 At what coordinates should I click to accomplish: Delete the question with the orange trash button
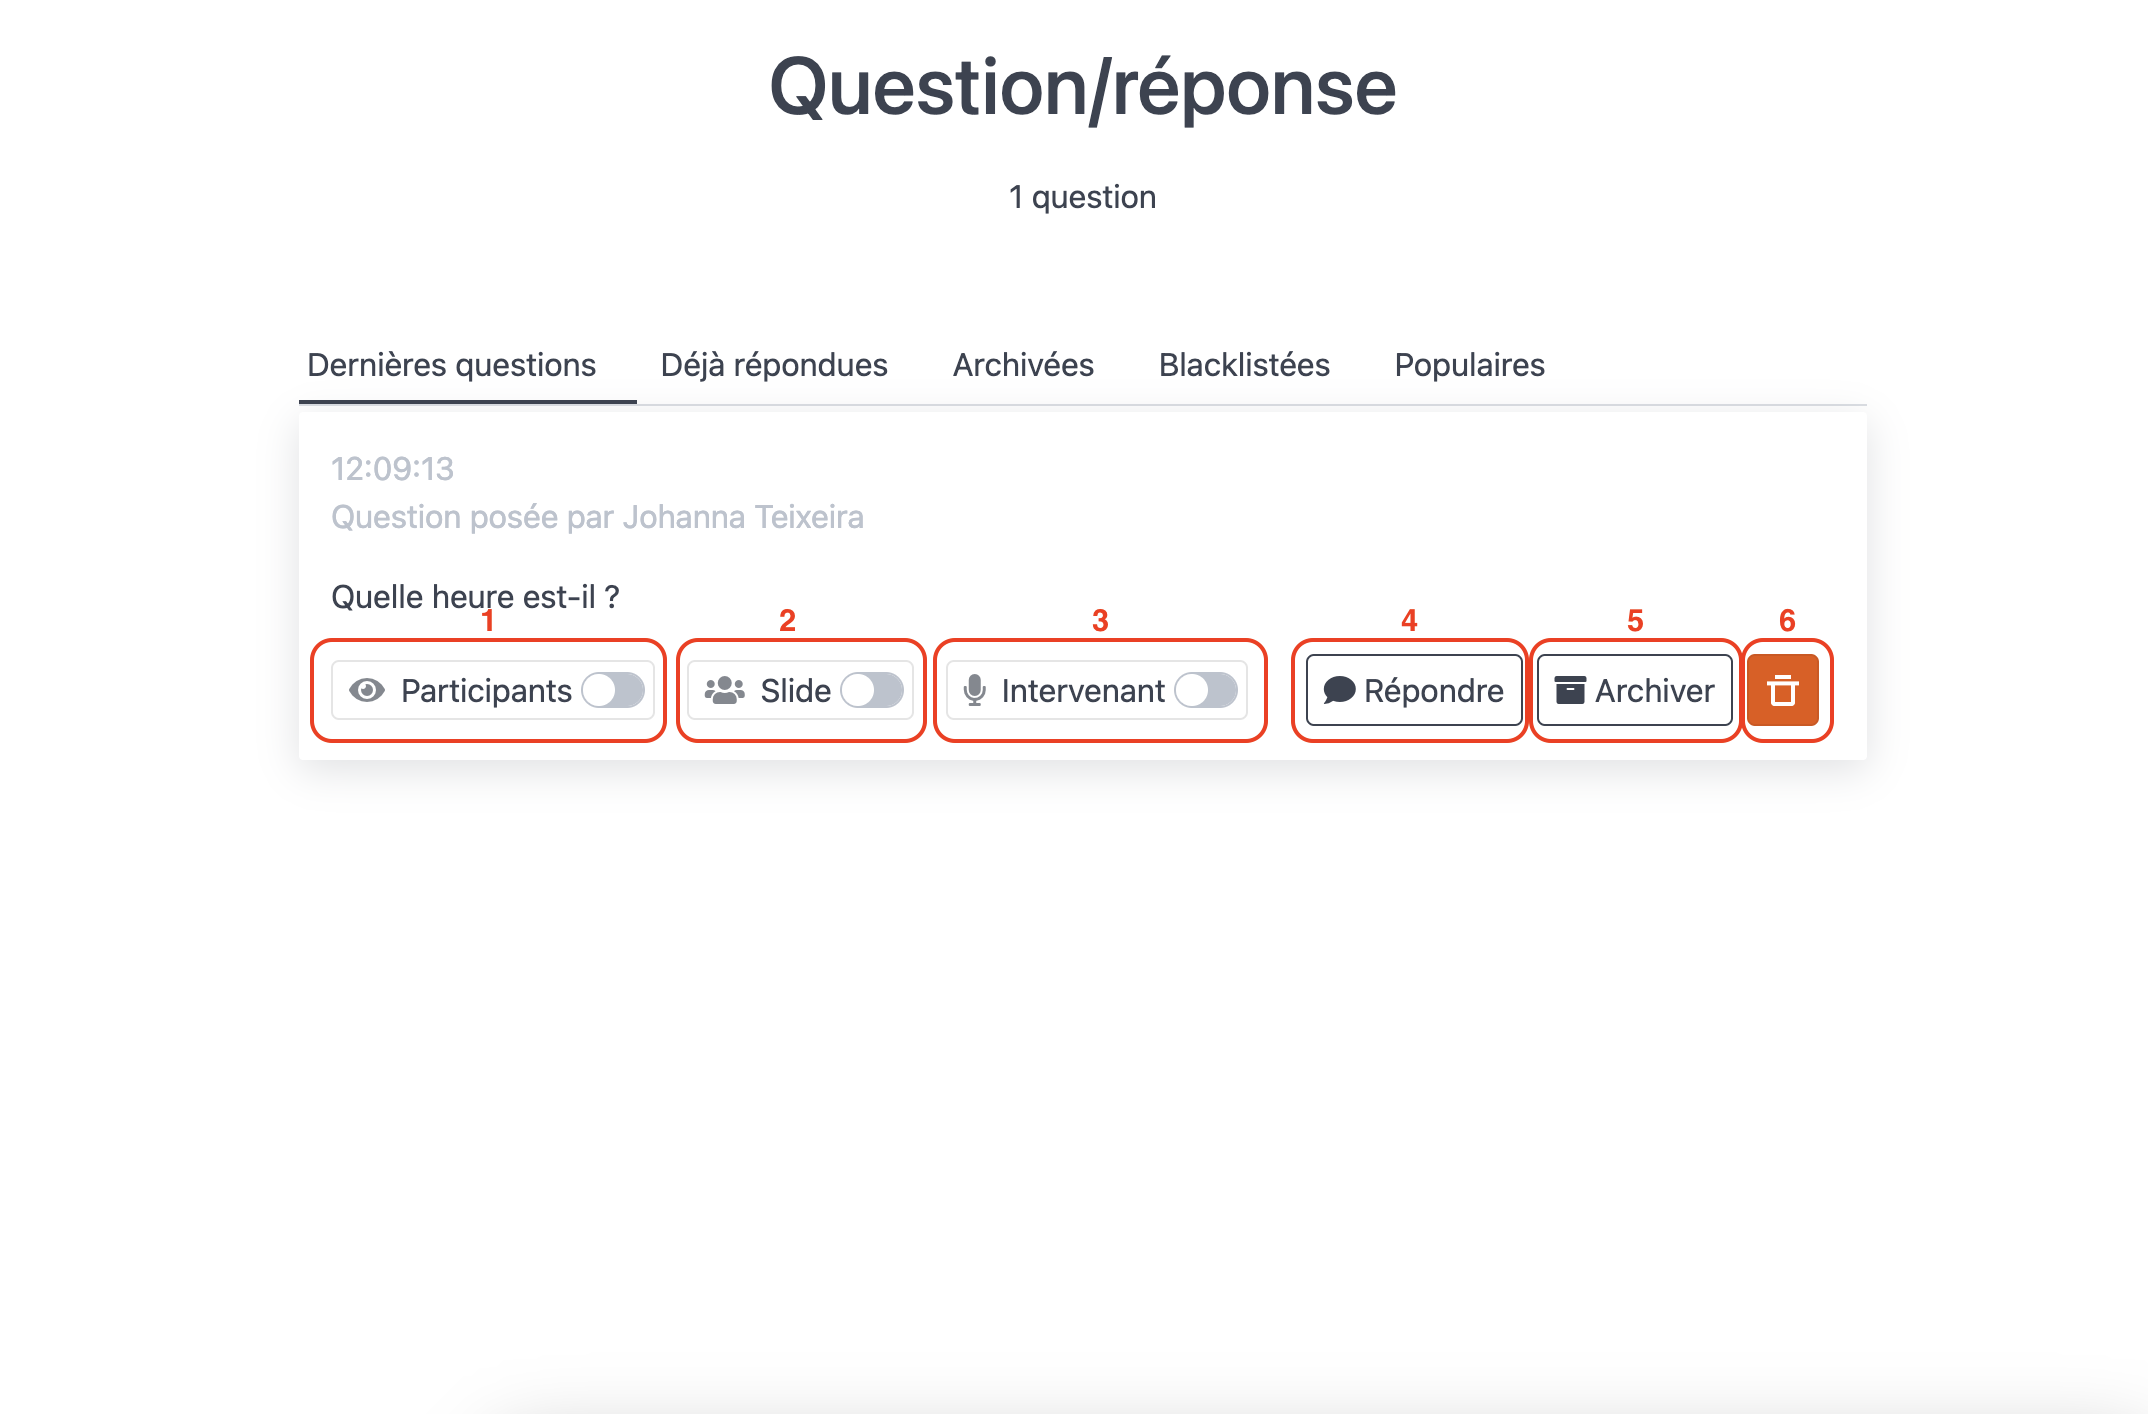pos(1783,690)
